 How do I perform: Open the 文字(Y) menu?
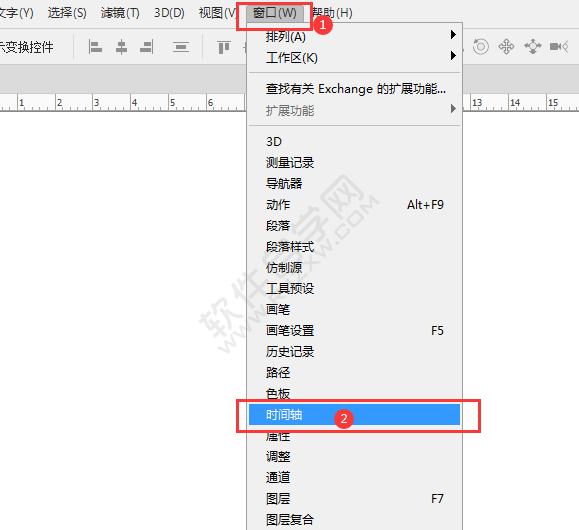pyautogui.click(x=16, y=13)
